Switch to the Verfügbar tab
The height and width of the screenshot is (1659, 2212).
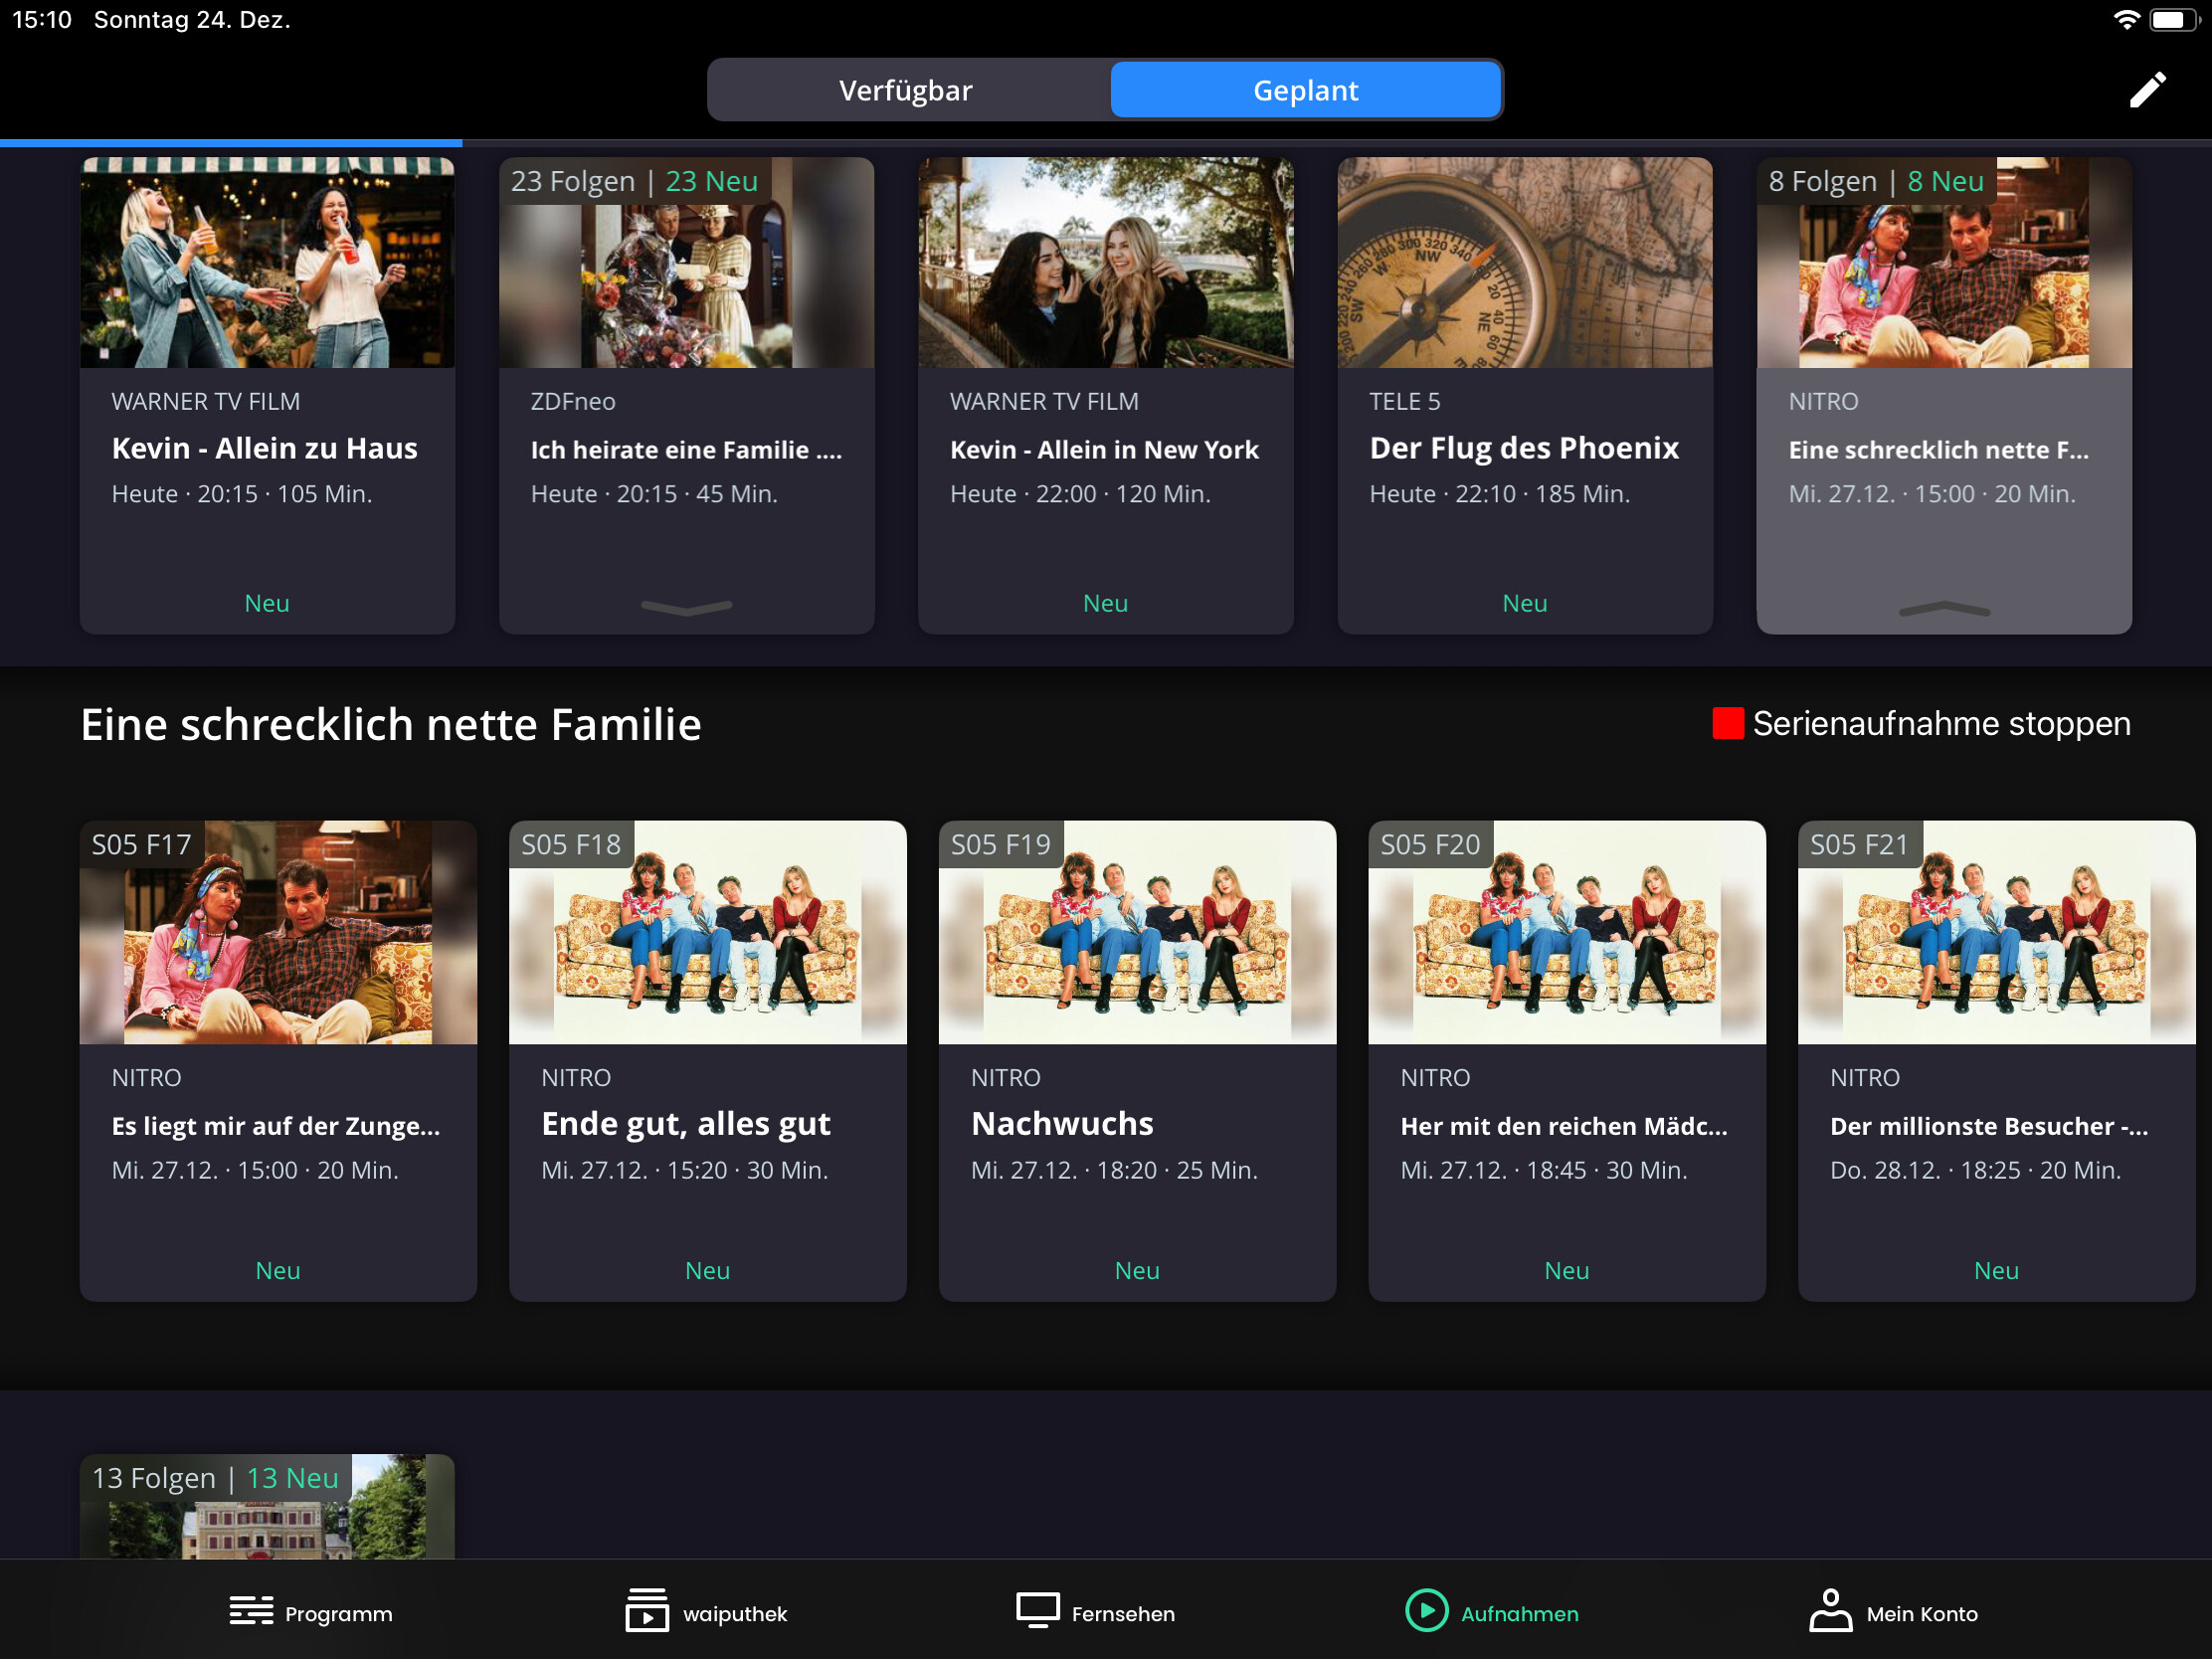tap(908, 90)
